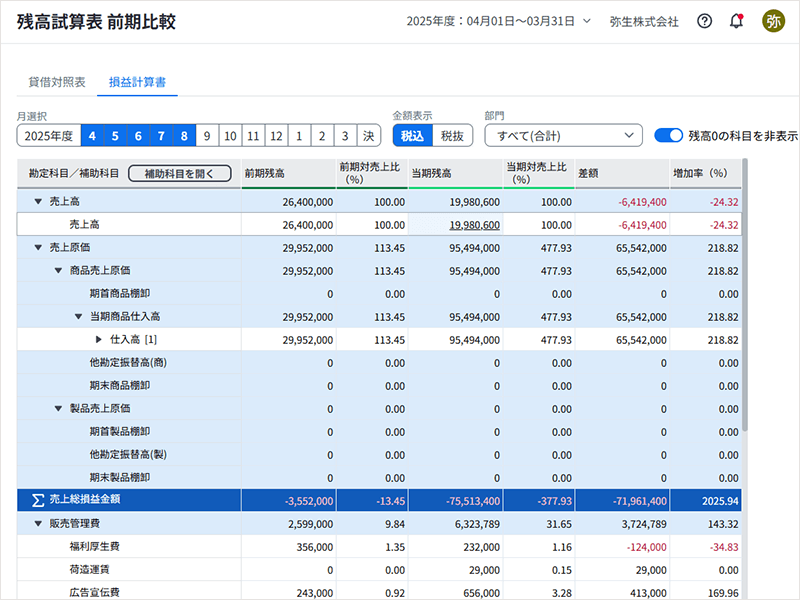
Task: Click the sigma icon on 売上総損益金額 row
Action: pos(38,498)
